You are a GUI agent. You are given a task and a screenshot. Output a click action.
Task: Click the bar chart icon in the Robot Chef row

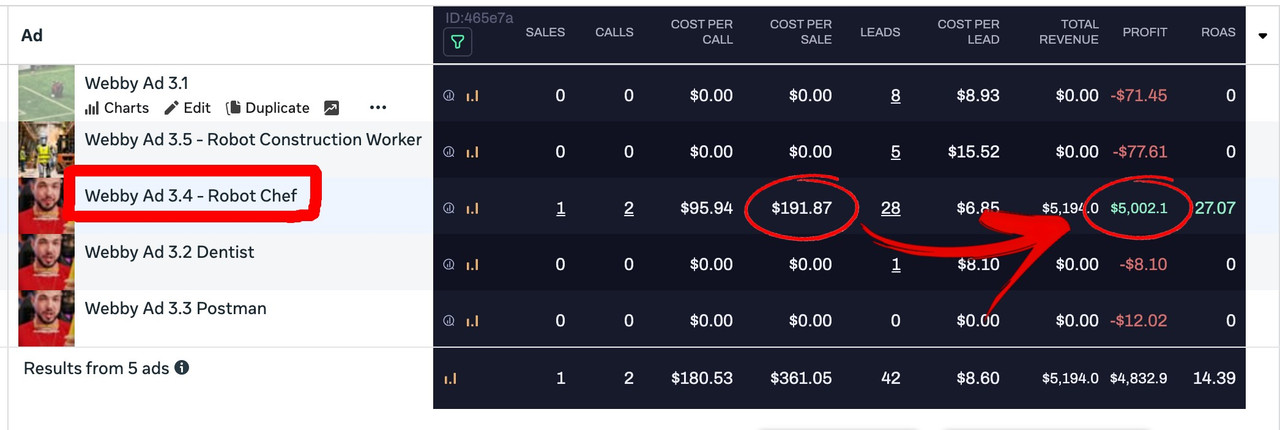pos(472,209)
